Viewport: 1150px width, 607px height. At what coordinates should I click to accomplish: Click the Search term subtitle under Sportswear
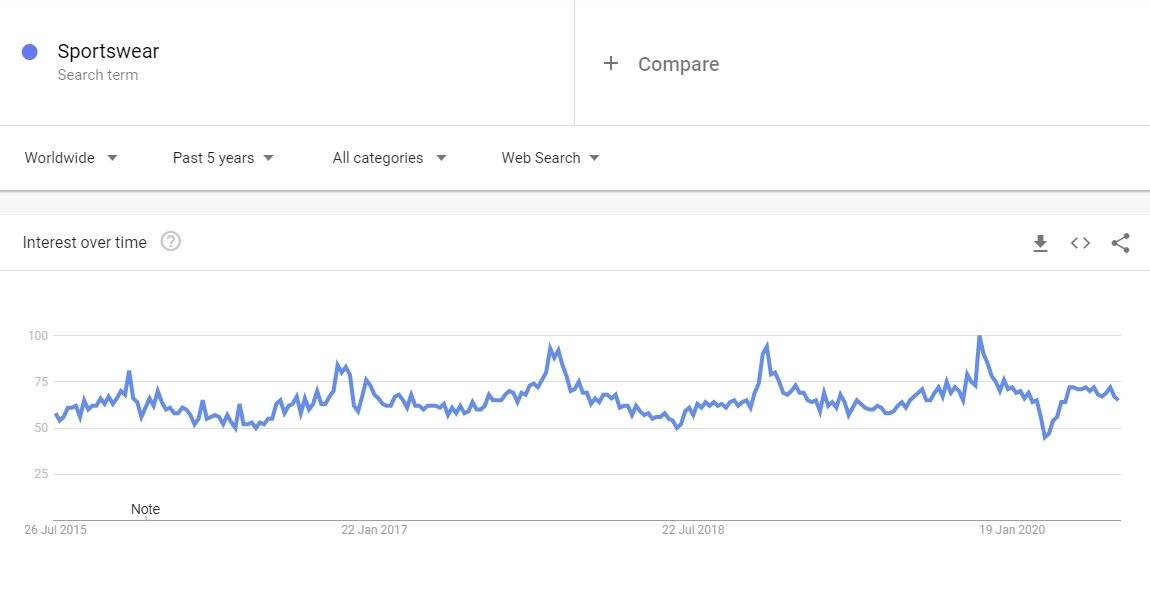coord(98,75)
